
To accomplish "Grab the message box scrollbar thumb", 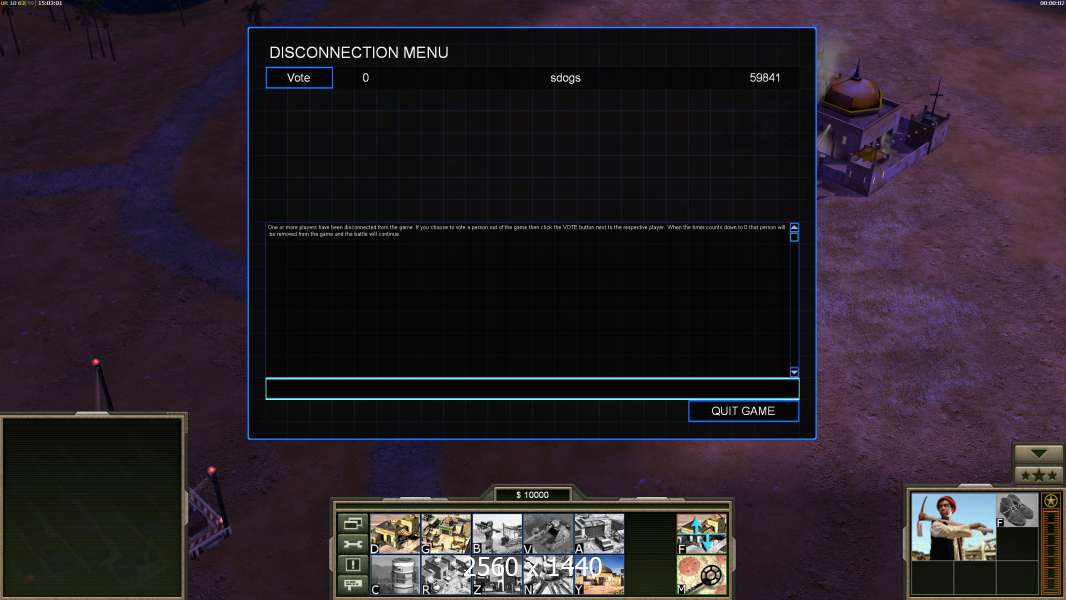I will click(794, 237).
